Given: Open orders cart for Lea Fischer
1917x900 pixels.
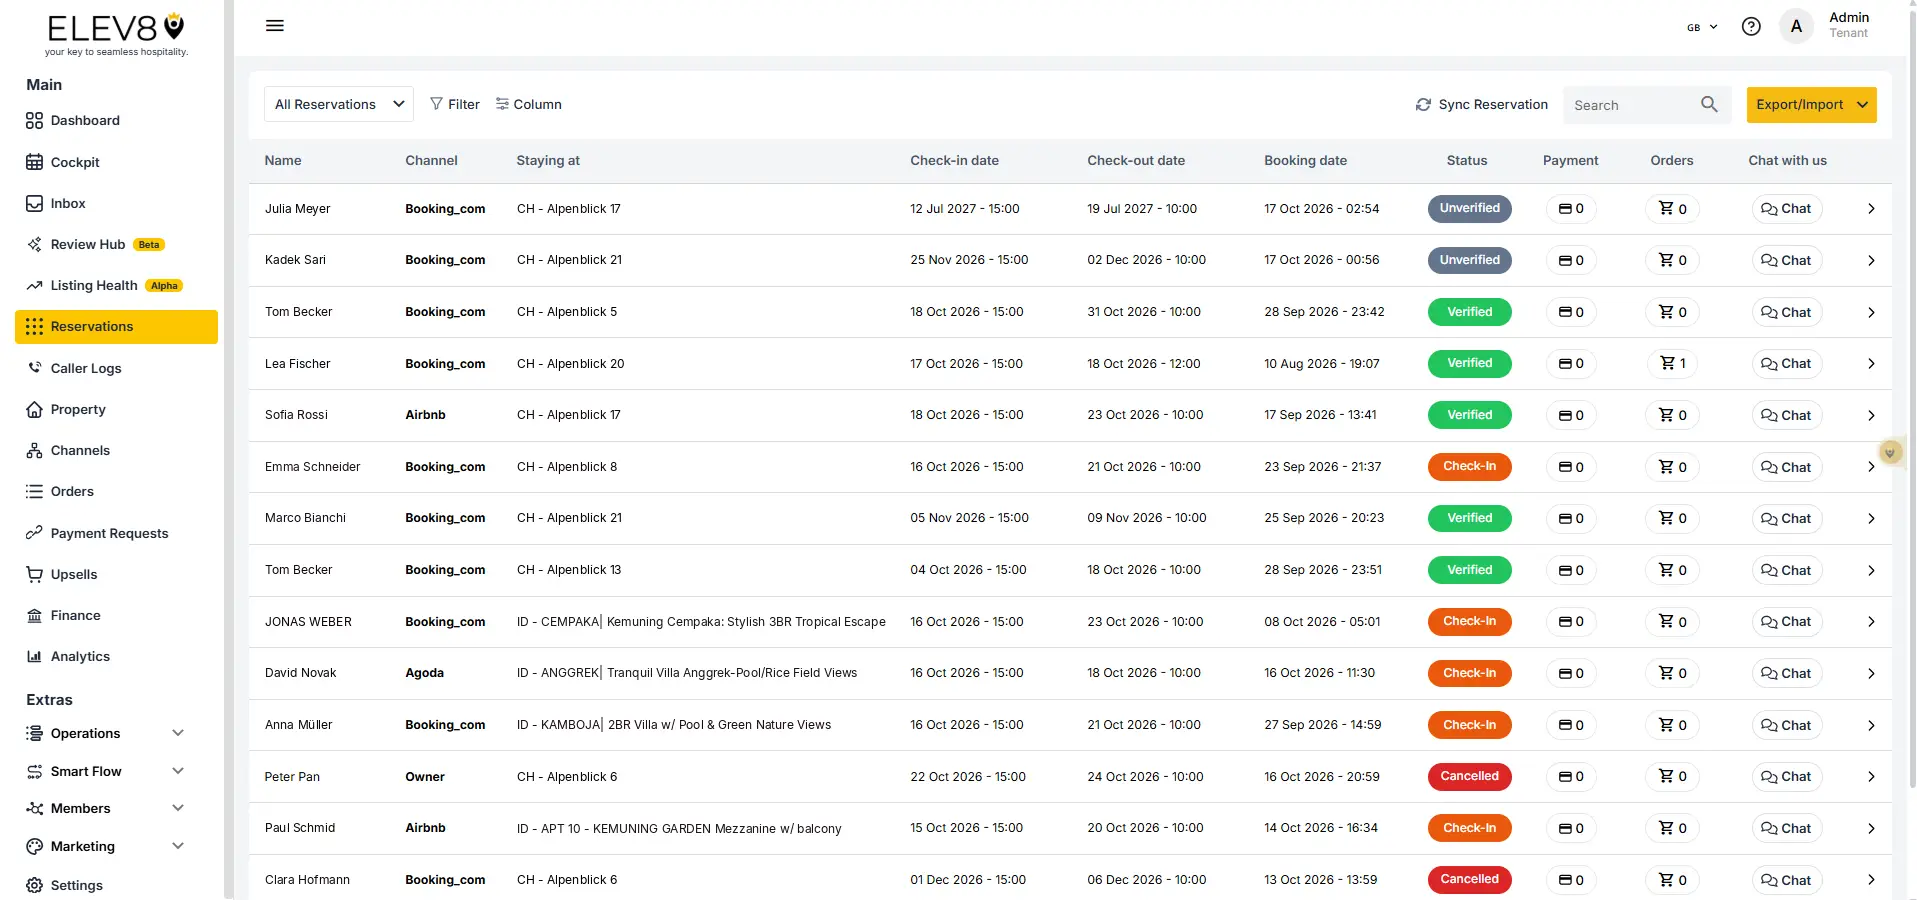Looking at the screenshot, I should click(x=1673, y=364).
